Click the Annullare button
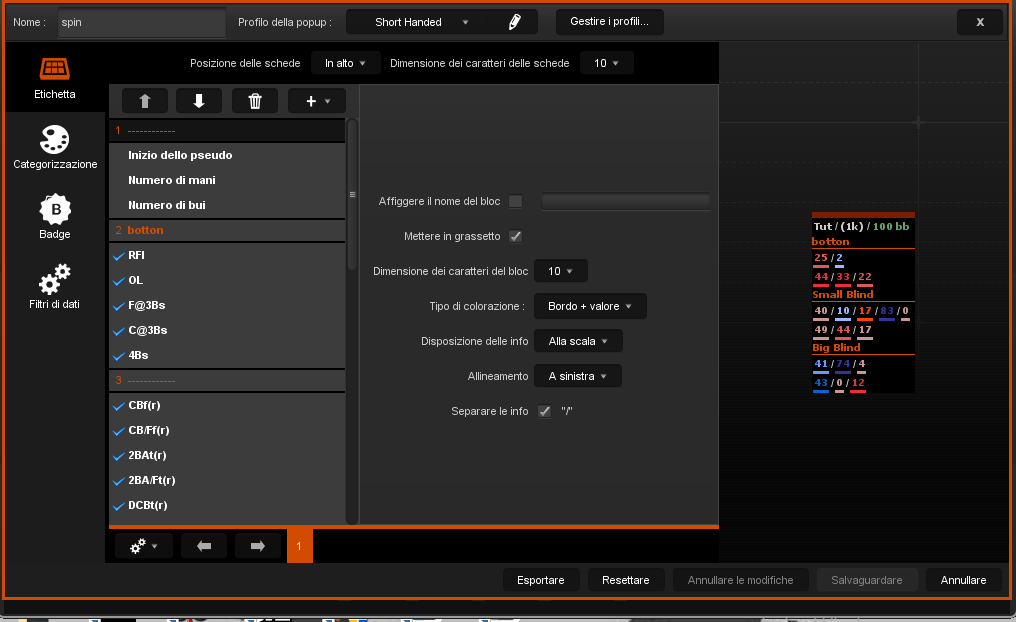This screenshot has width=1016, height=622. [964, 580]
